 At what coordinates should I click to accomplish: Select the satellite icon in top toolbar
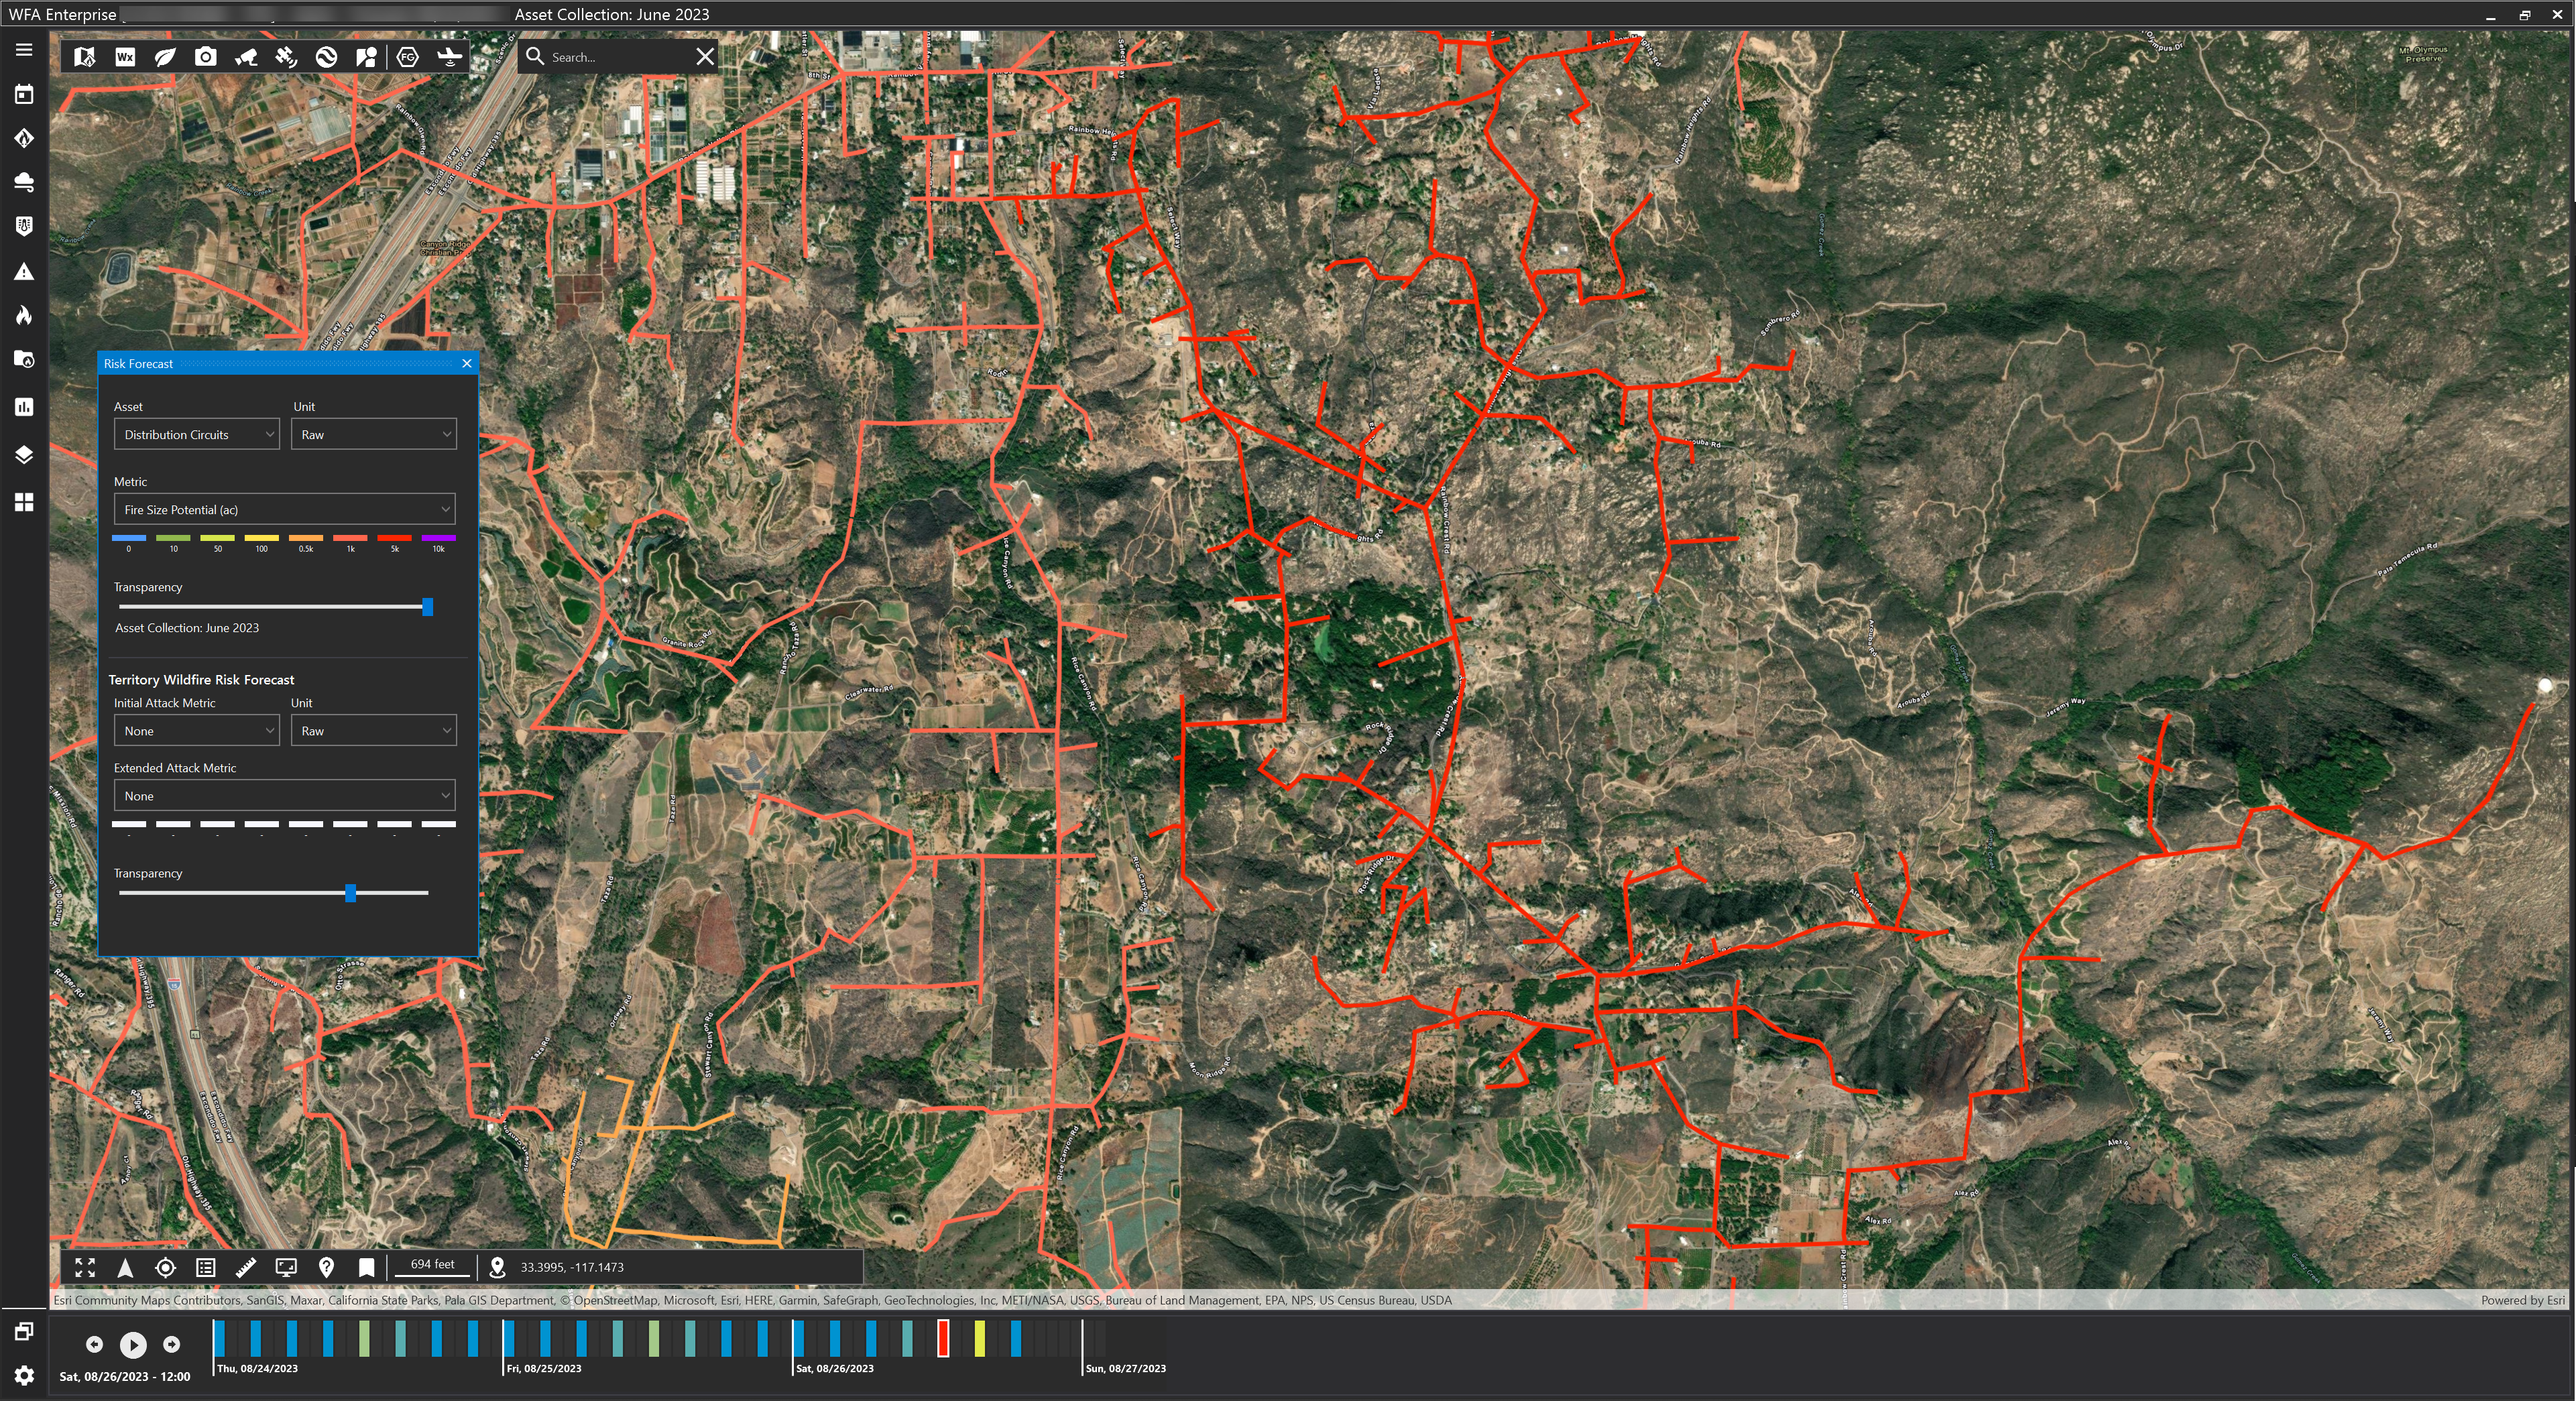click(286, 57)
